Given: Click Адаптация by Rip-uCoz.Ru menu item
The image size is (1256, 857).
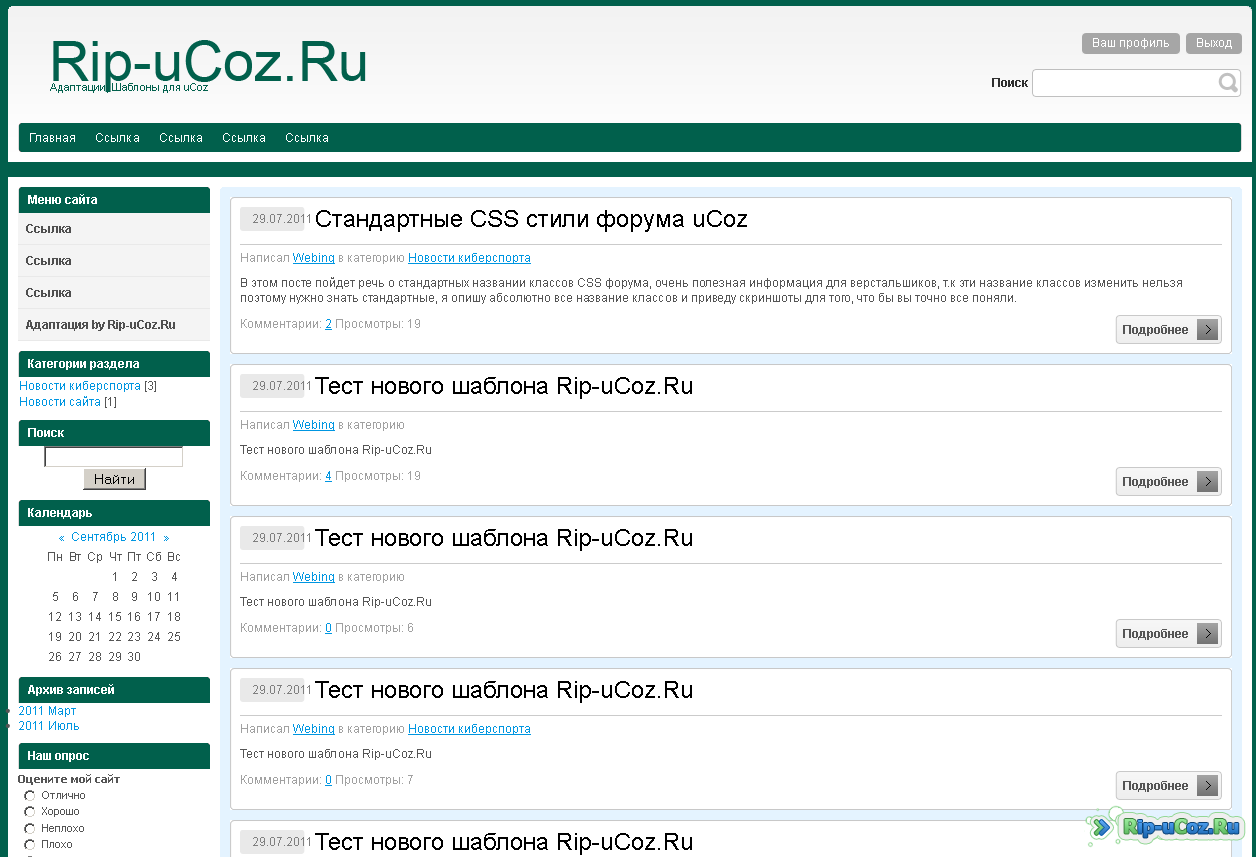Looking at the screenshot, I should [x=100, y=325].
